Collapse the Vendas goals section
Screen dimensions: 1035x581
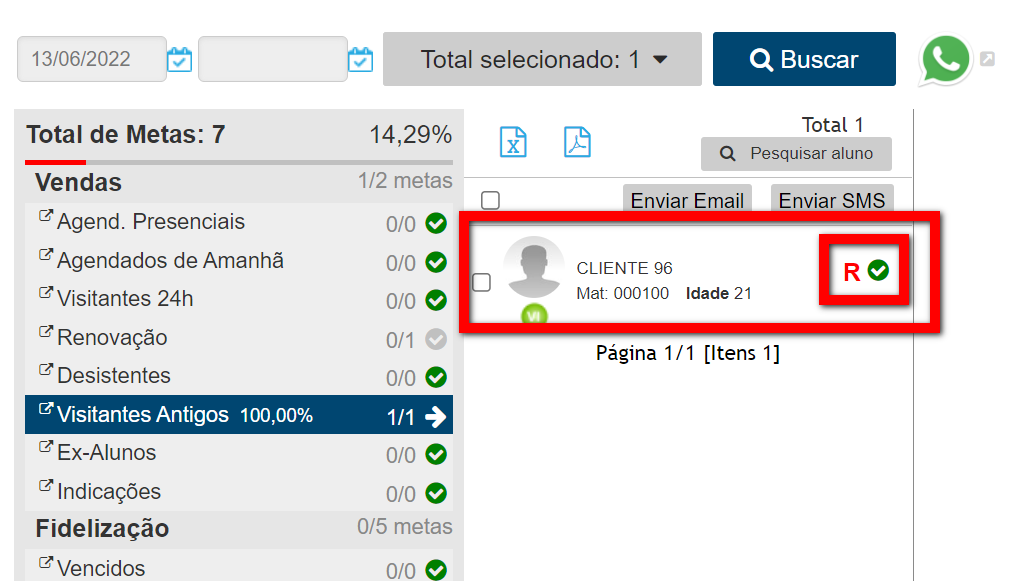[79, 183]
